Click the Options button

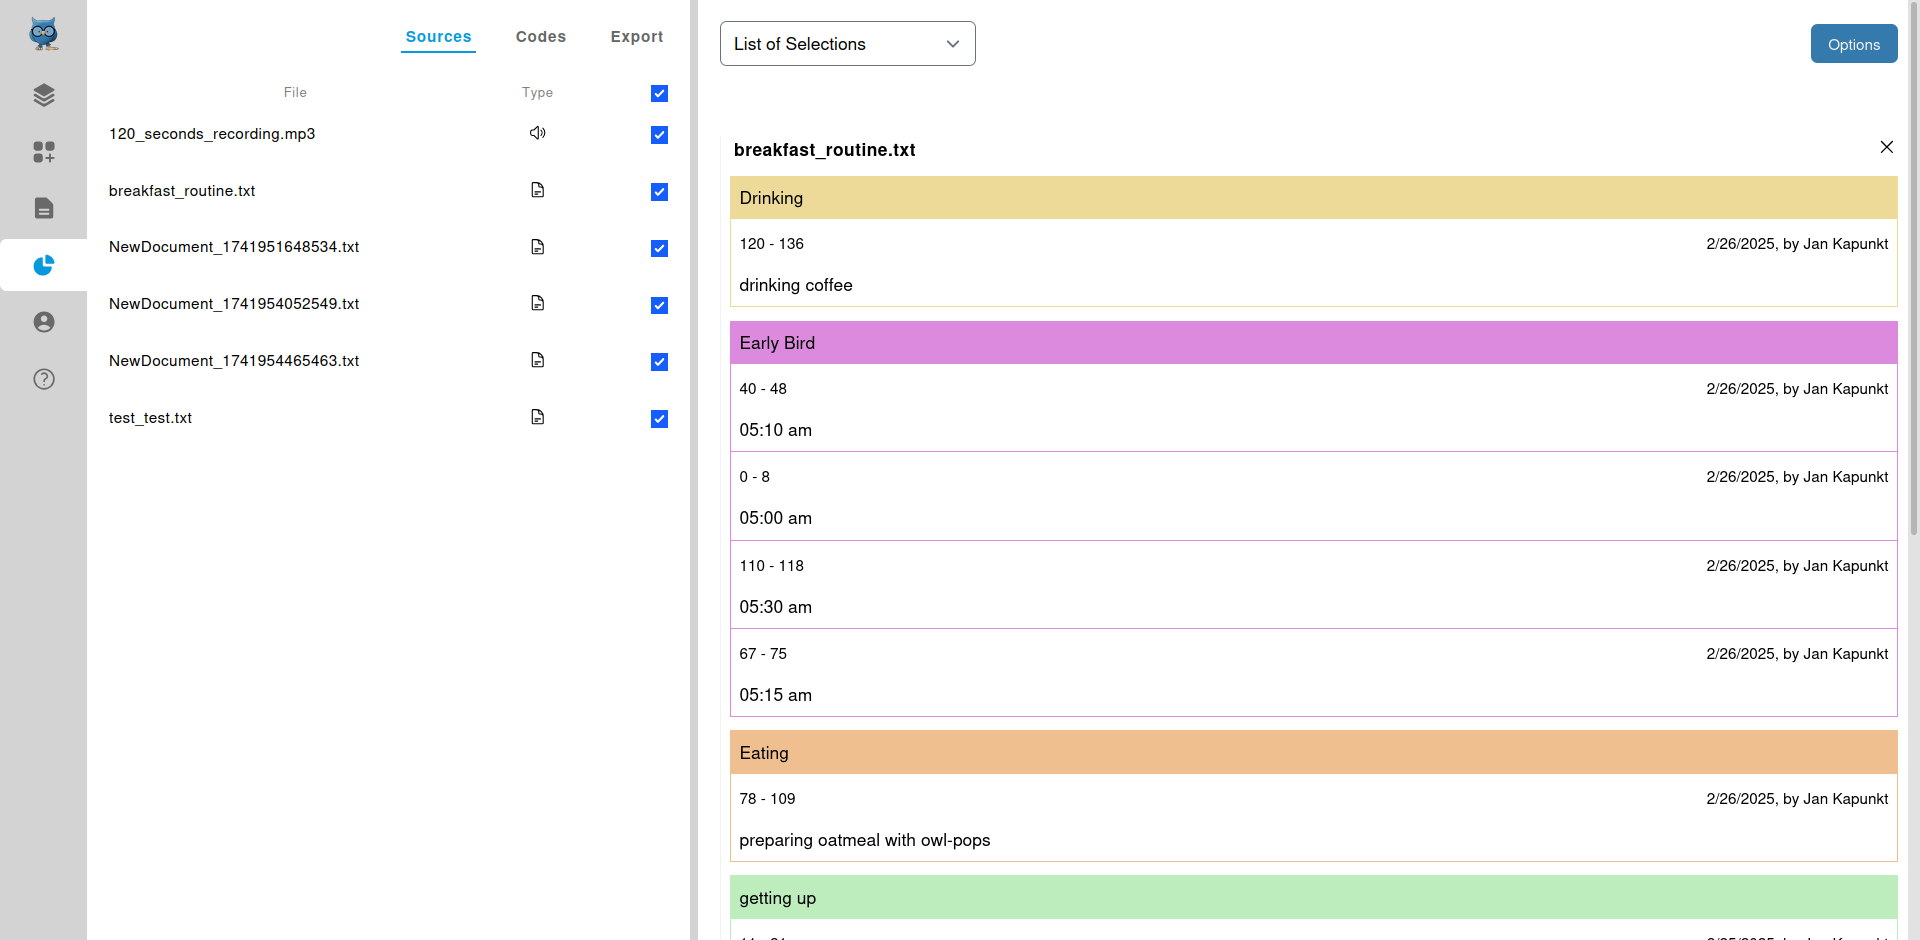click(x=1853, y=44)
